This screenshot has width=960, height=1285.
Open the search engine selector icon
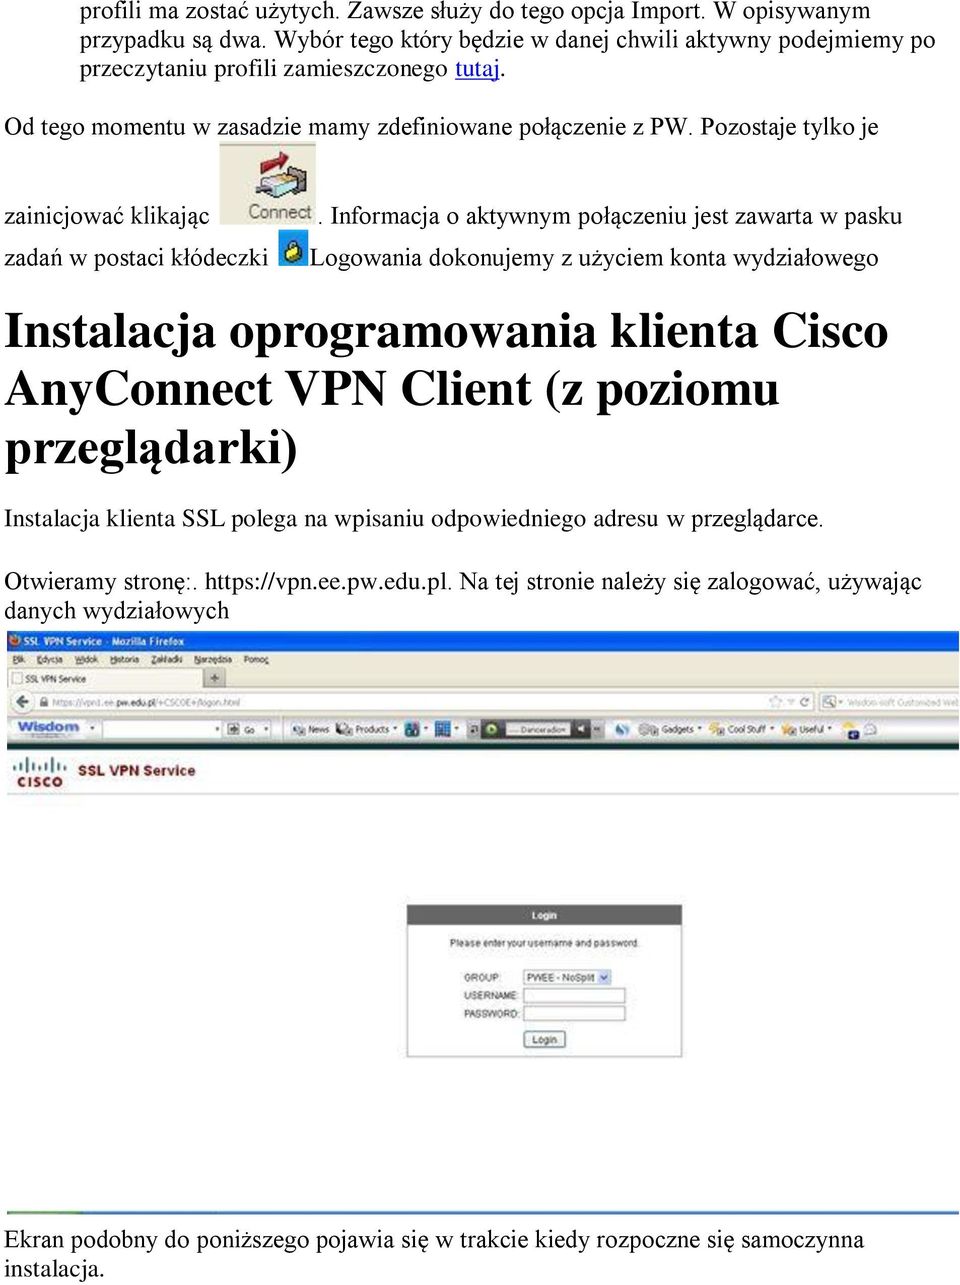[x=829, y=702]
